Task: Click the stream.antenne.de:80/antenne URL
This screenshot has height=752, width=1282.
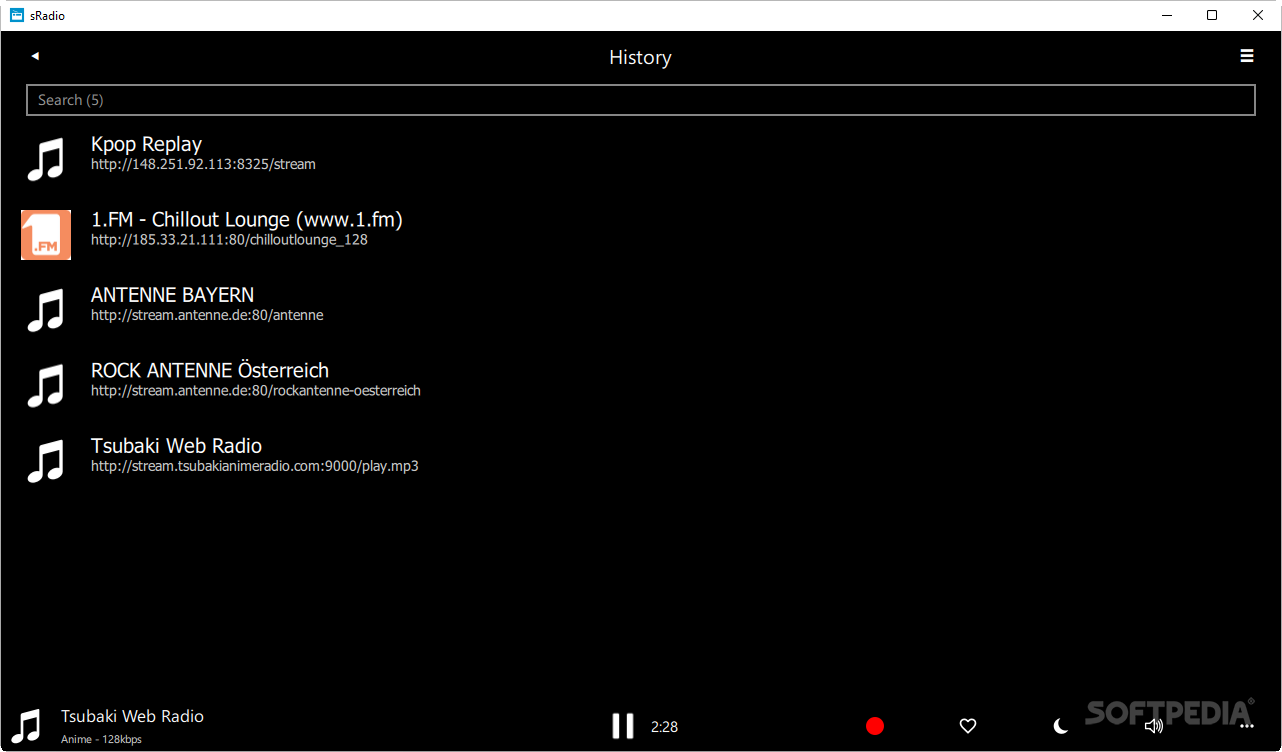Action: point(207,315)
